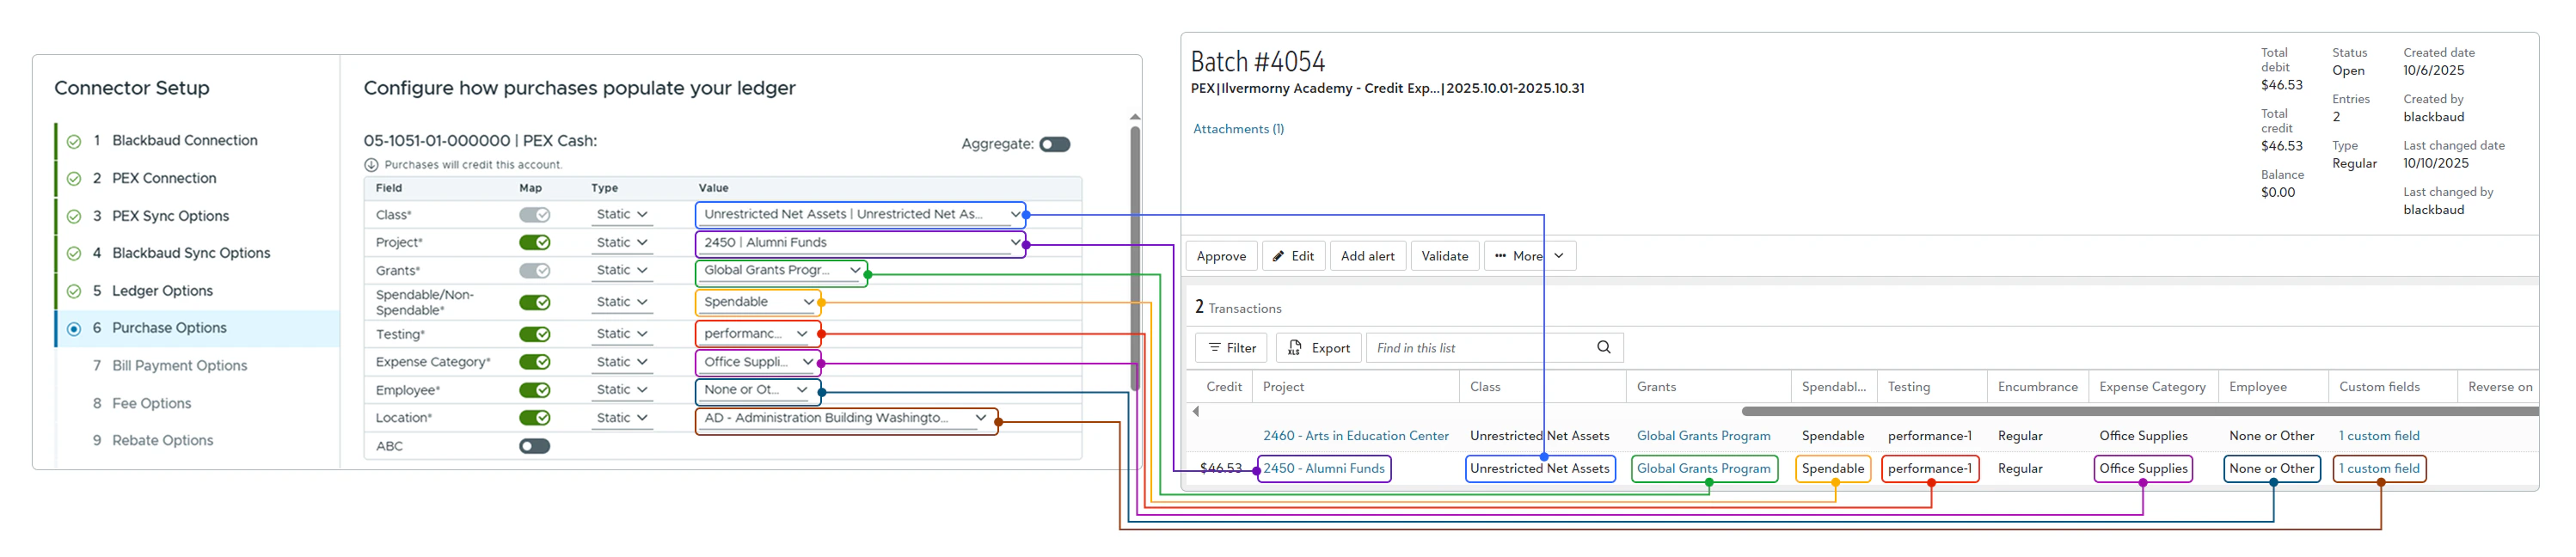Select the Purchase Options radio step

[x=74, y=328]
